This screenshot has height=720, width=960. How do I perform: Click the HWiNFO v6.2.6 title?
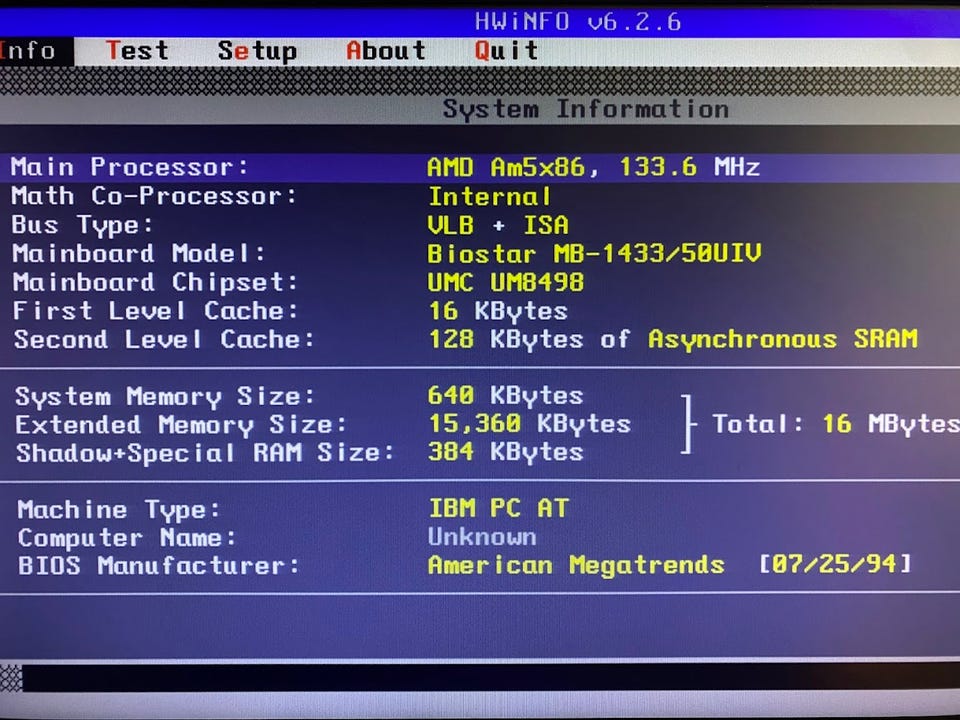click(578, 22)
